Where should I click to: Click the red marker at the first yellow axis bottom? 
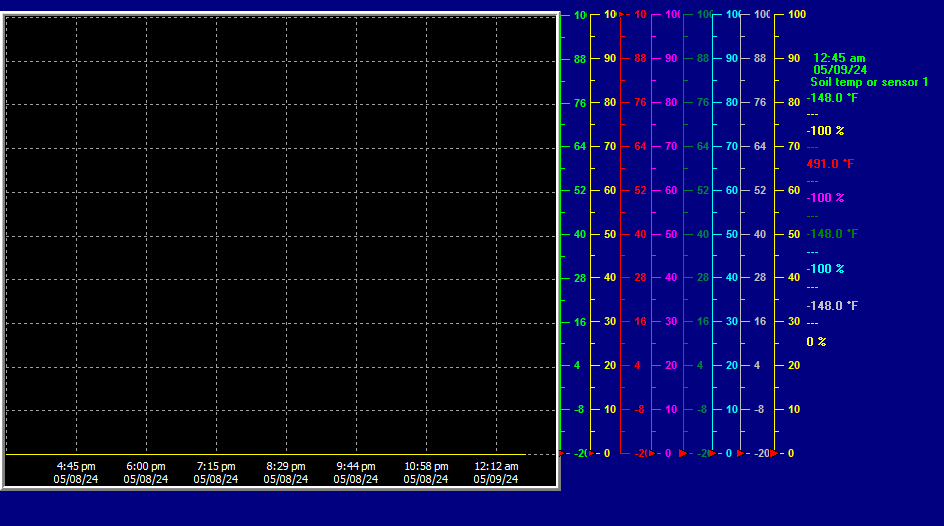[592, 453]
